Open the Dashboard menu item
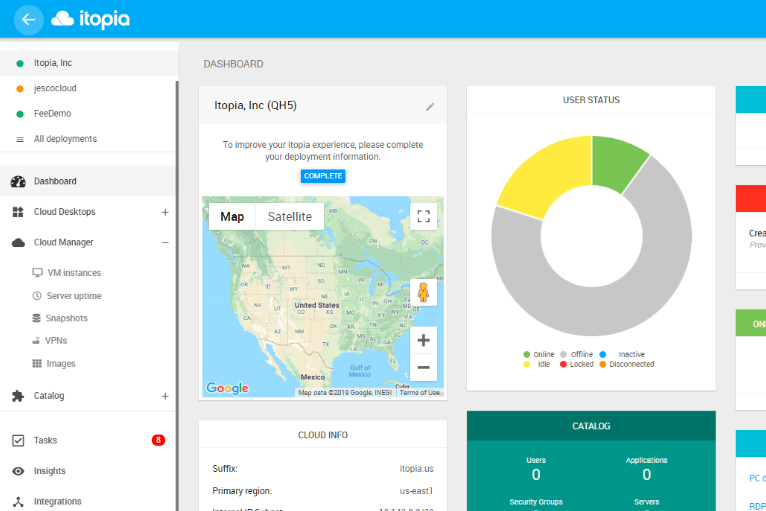 (x=88, y=181)
